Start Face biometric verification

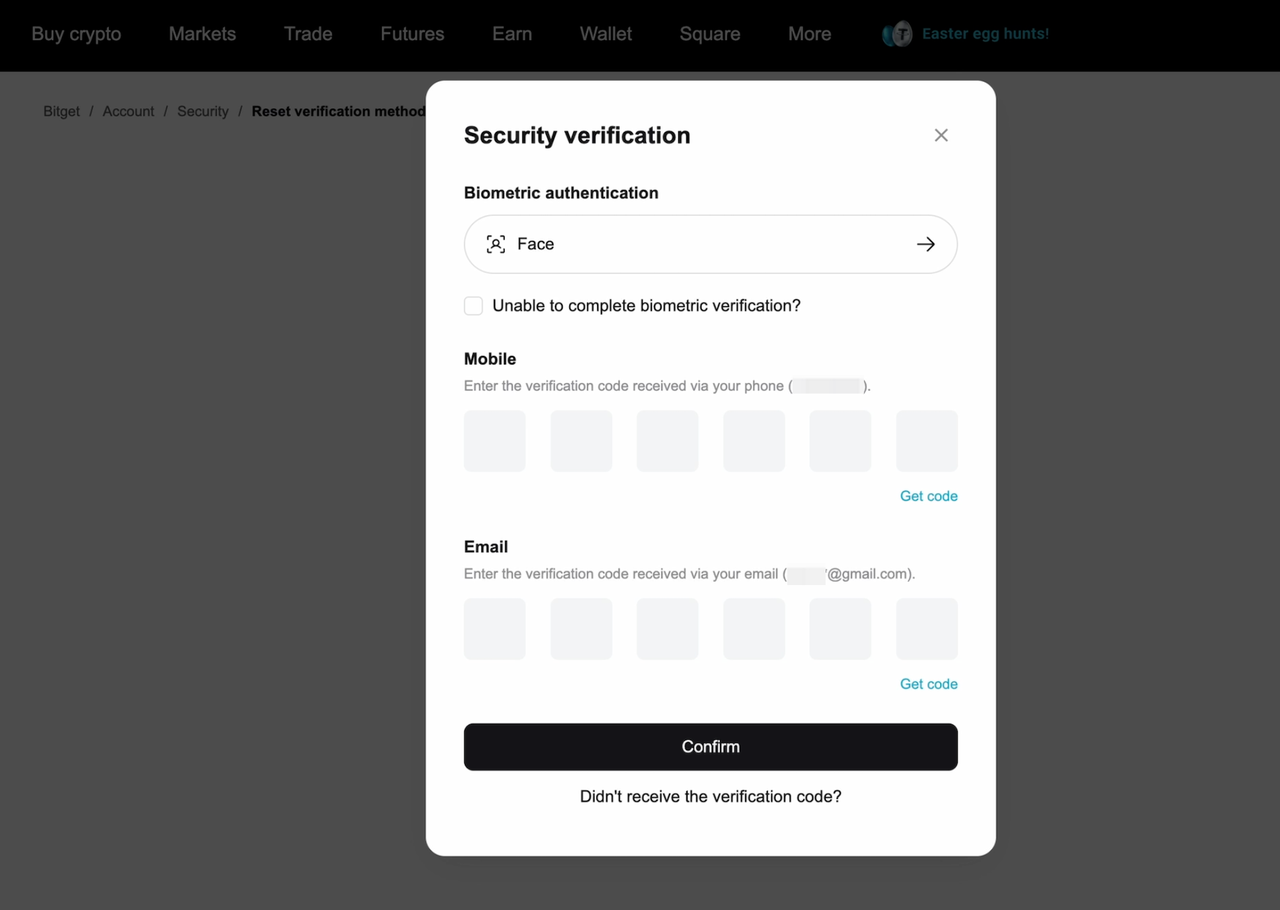pos(710,243)
